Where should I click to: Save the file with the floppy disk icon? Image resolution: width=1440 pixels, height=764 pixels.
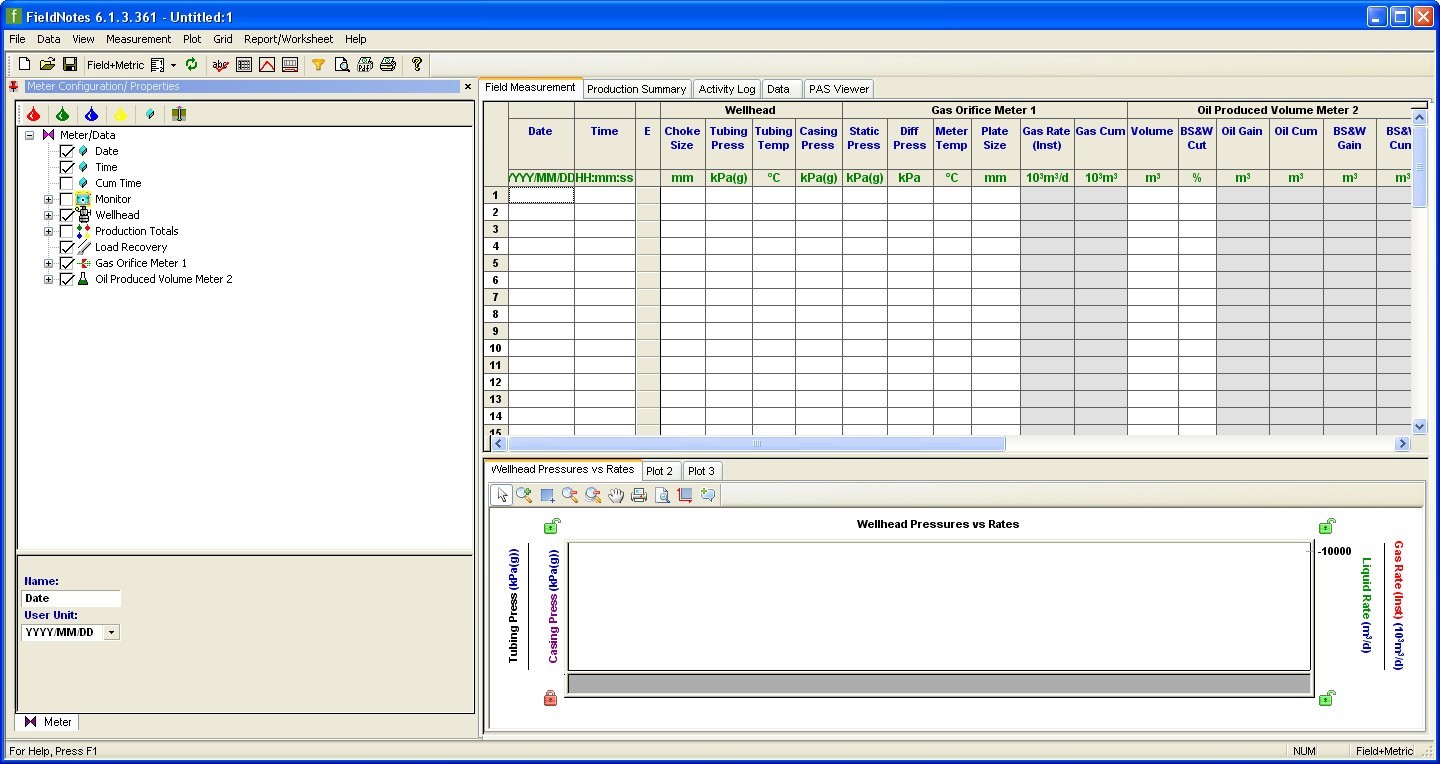[x=70, y=64]
